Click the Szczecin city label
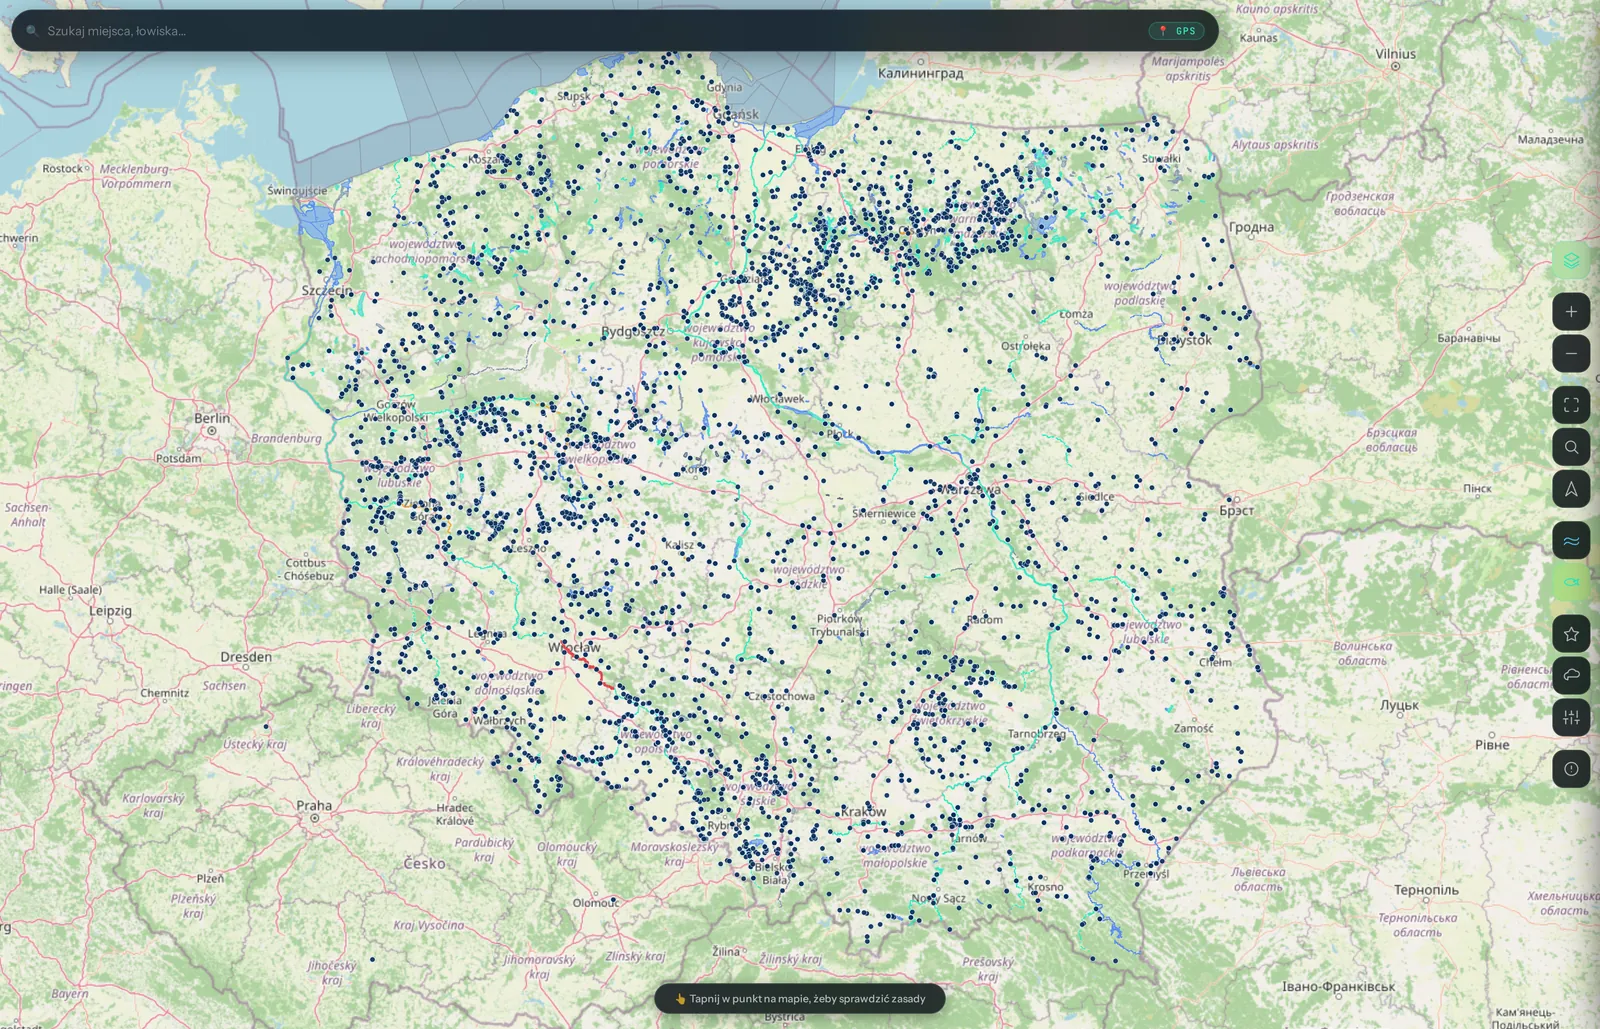 [327, 290]
